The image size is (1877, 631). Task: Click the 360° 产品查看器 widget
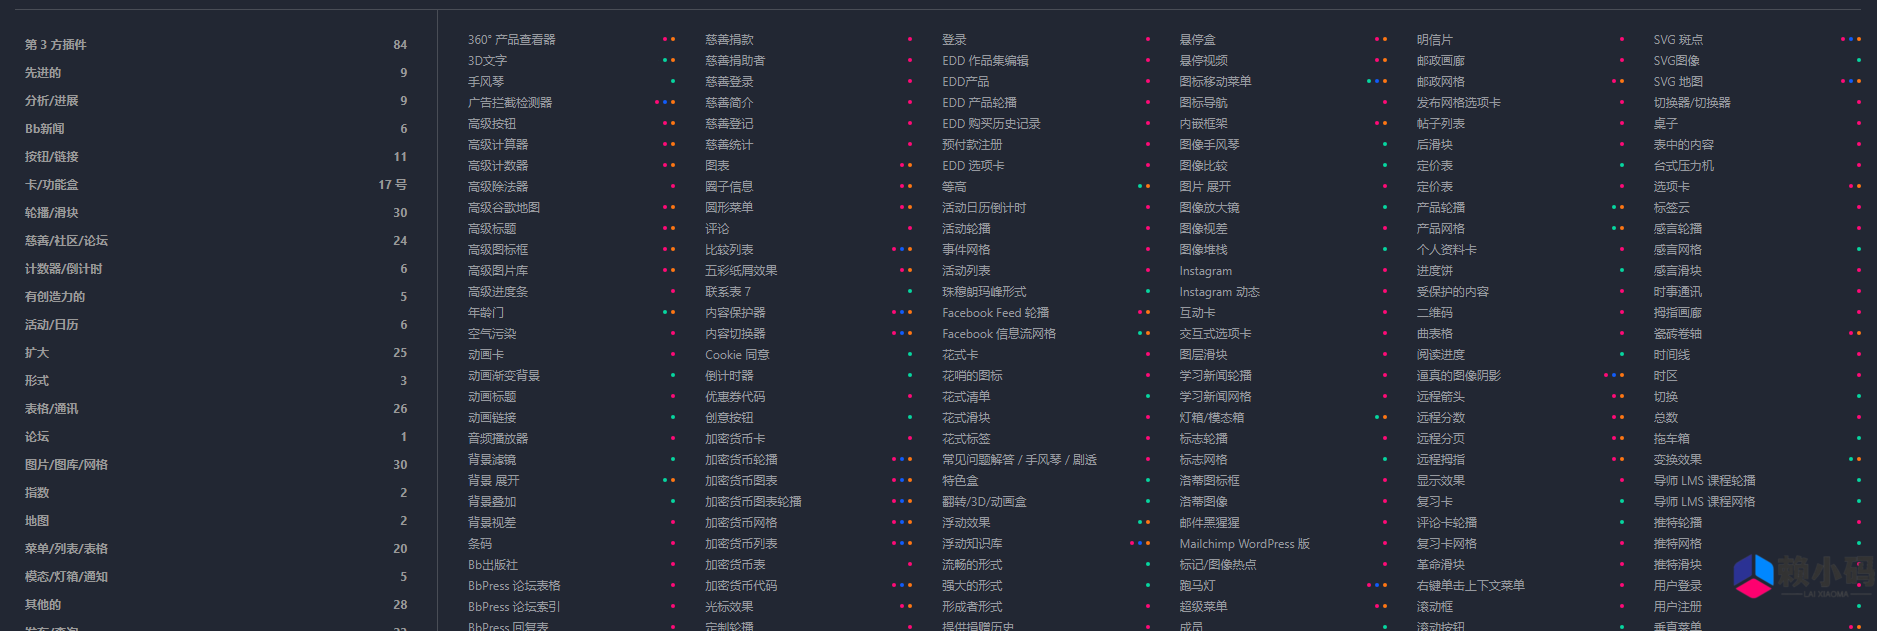click(x=511, y=40)
